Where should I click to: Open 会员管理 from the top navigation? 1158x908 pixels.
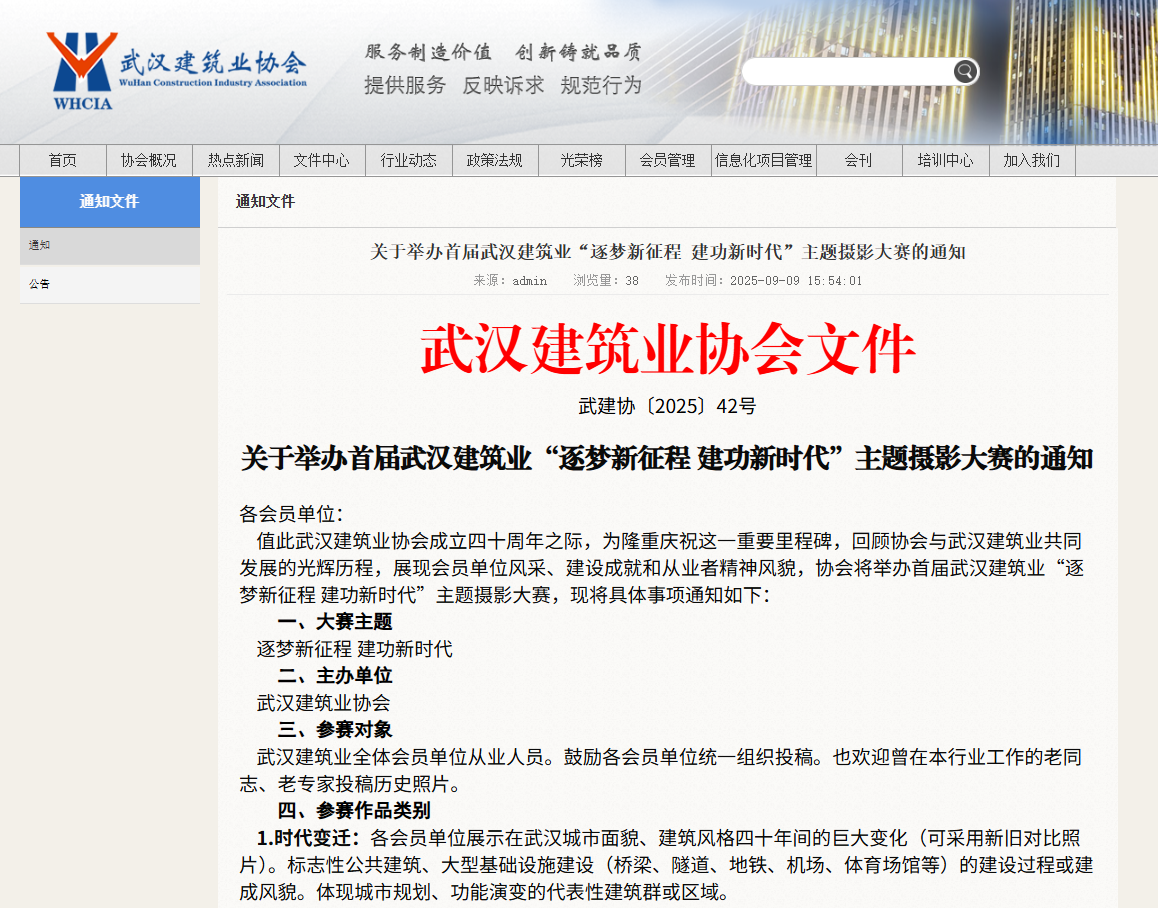(x=668, y=161)
